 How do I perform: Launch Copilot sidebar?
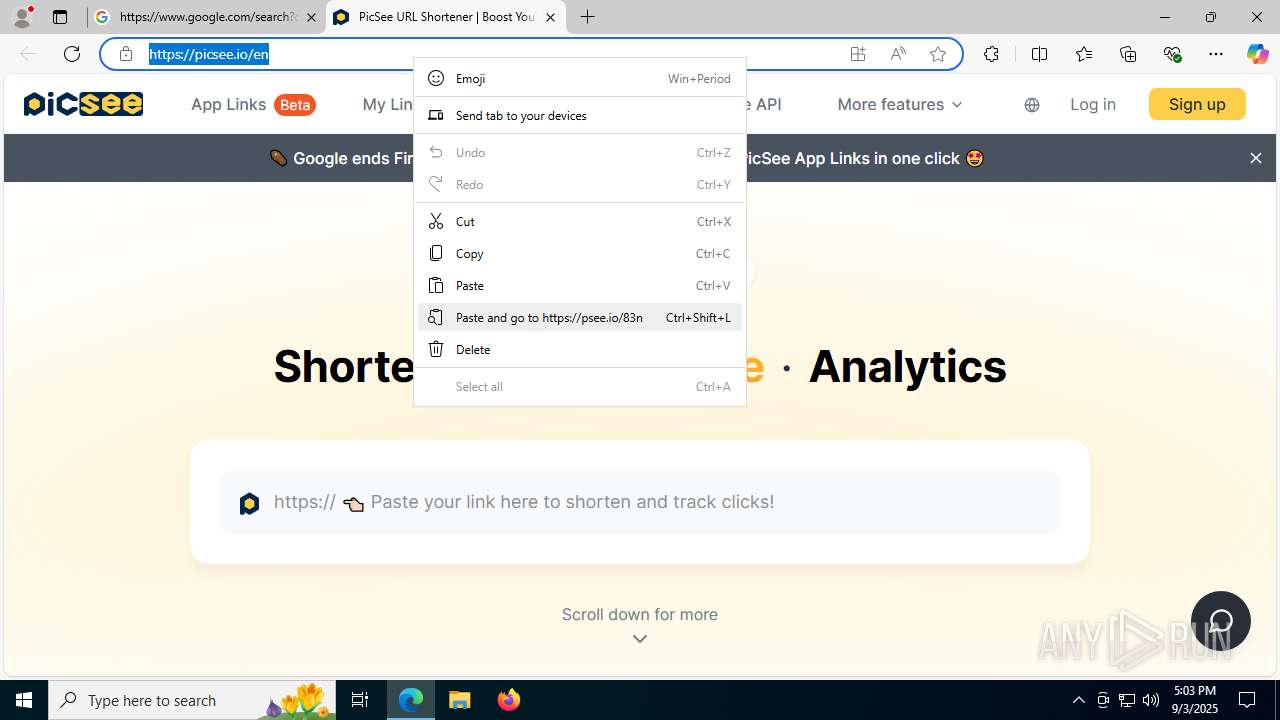[x=1258, y=54]
